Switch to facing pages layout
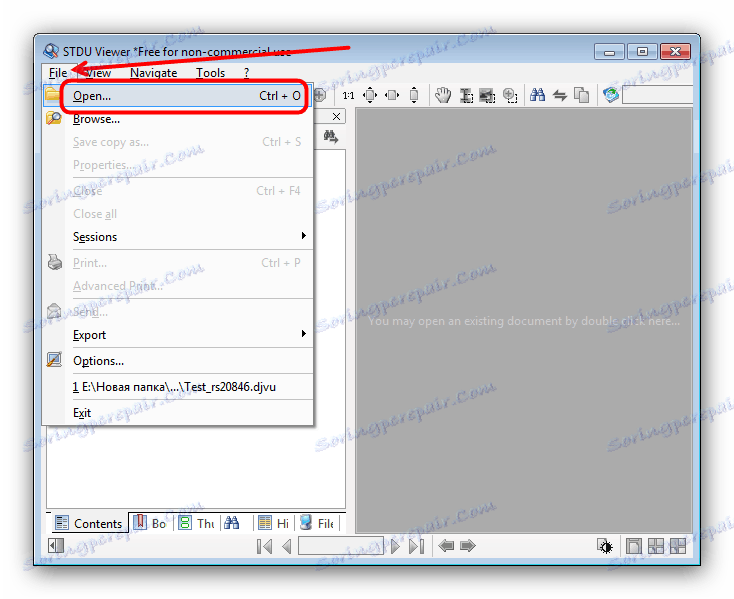The image size is (734, 599). tap(655, 546)
